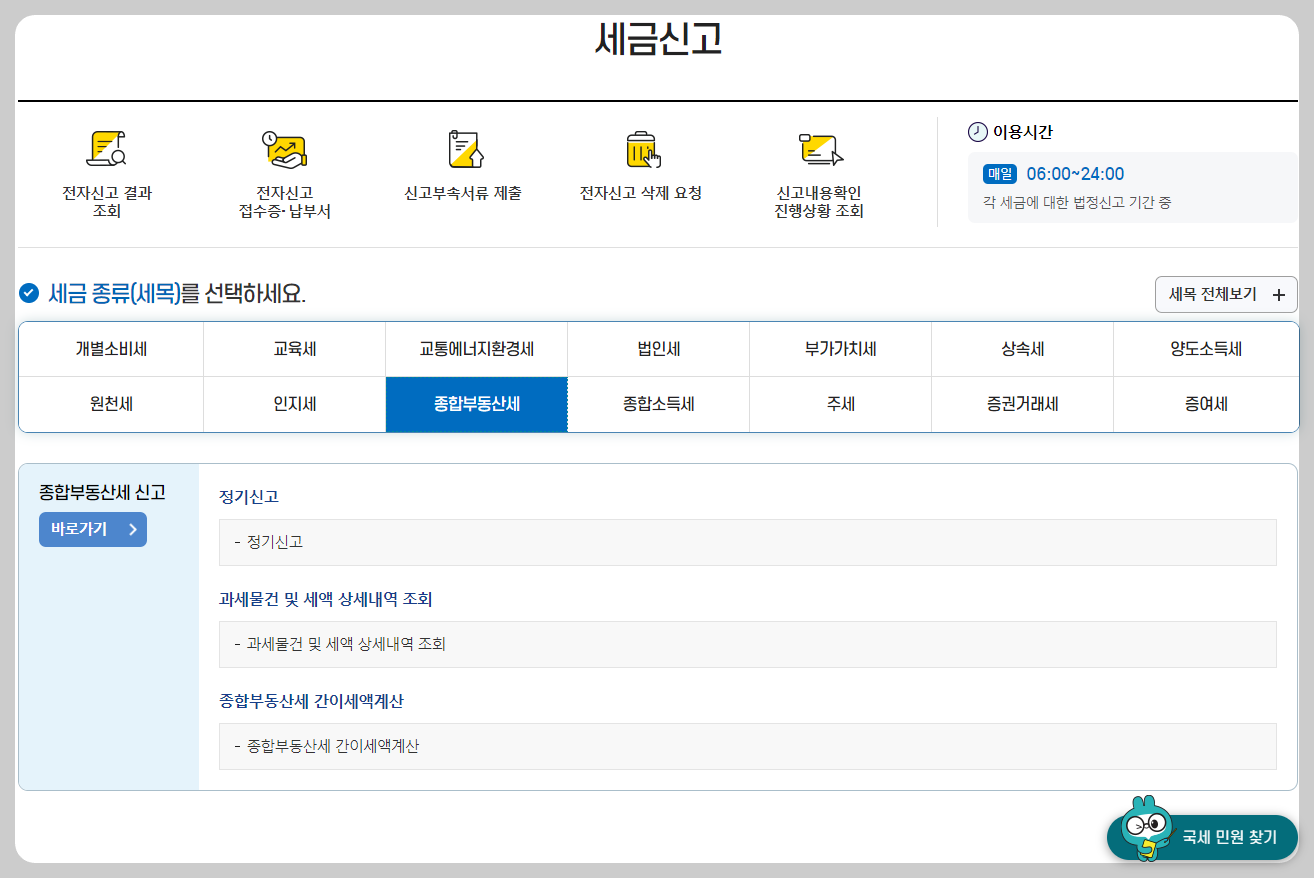
Task: Click the 신고부속서류 제출 document icon
Action: pos(464,150)
